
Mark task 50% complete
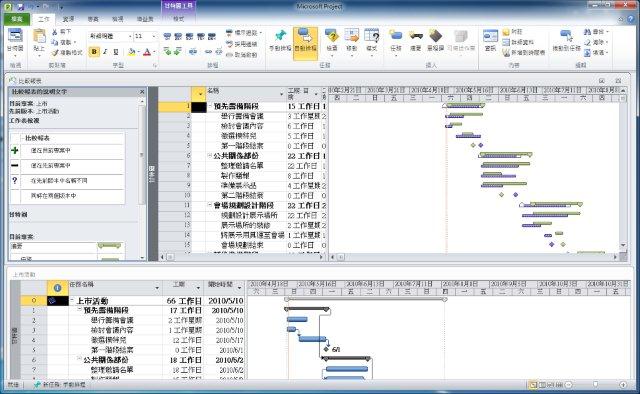click(189, 36)
